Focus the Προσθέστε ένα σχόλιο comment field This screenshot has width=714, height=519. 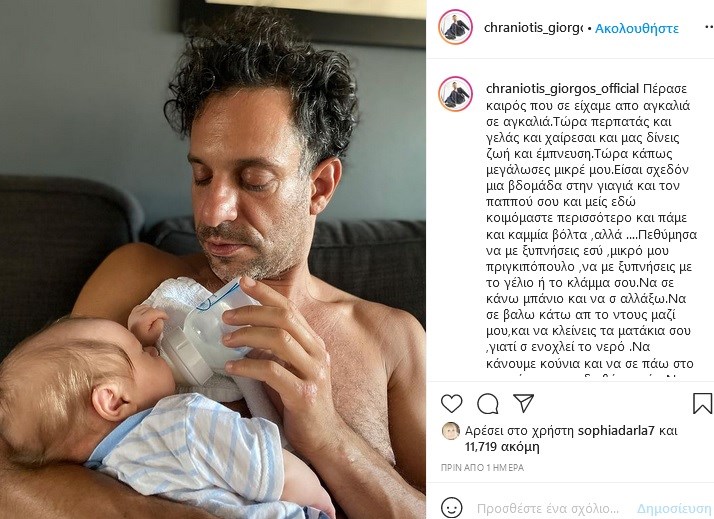pyautogui.click(x=548, y=508)
